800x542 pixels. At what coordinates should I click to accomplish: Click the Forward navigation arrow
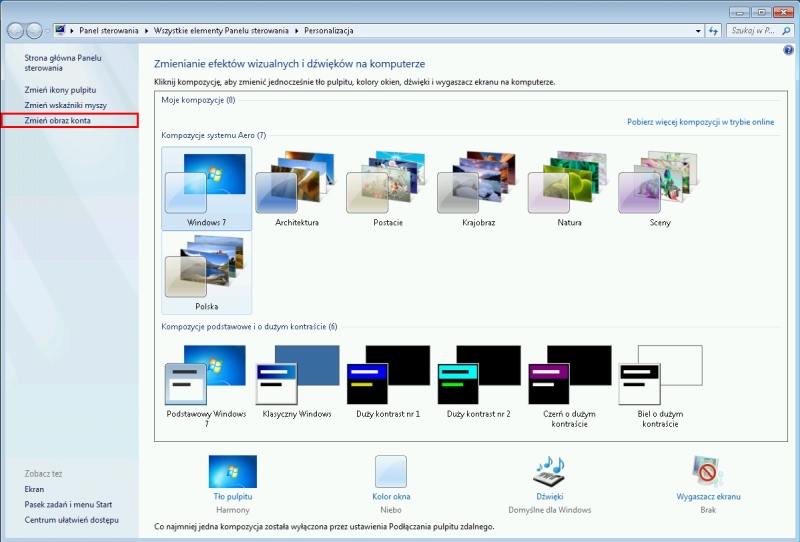(34, 31)
